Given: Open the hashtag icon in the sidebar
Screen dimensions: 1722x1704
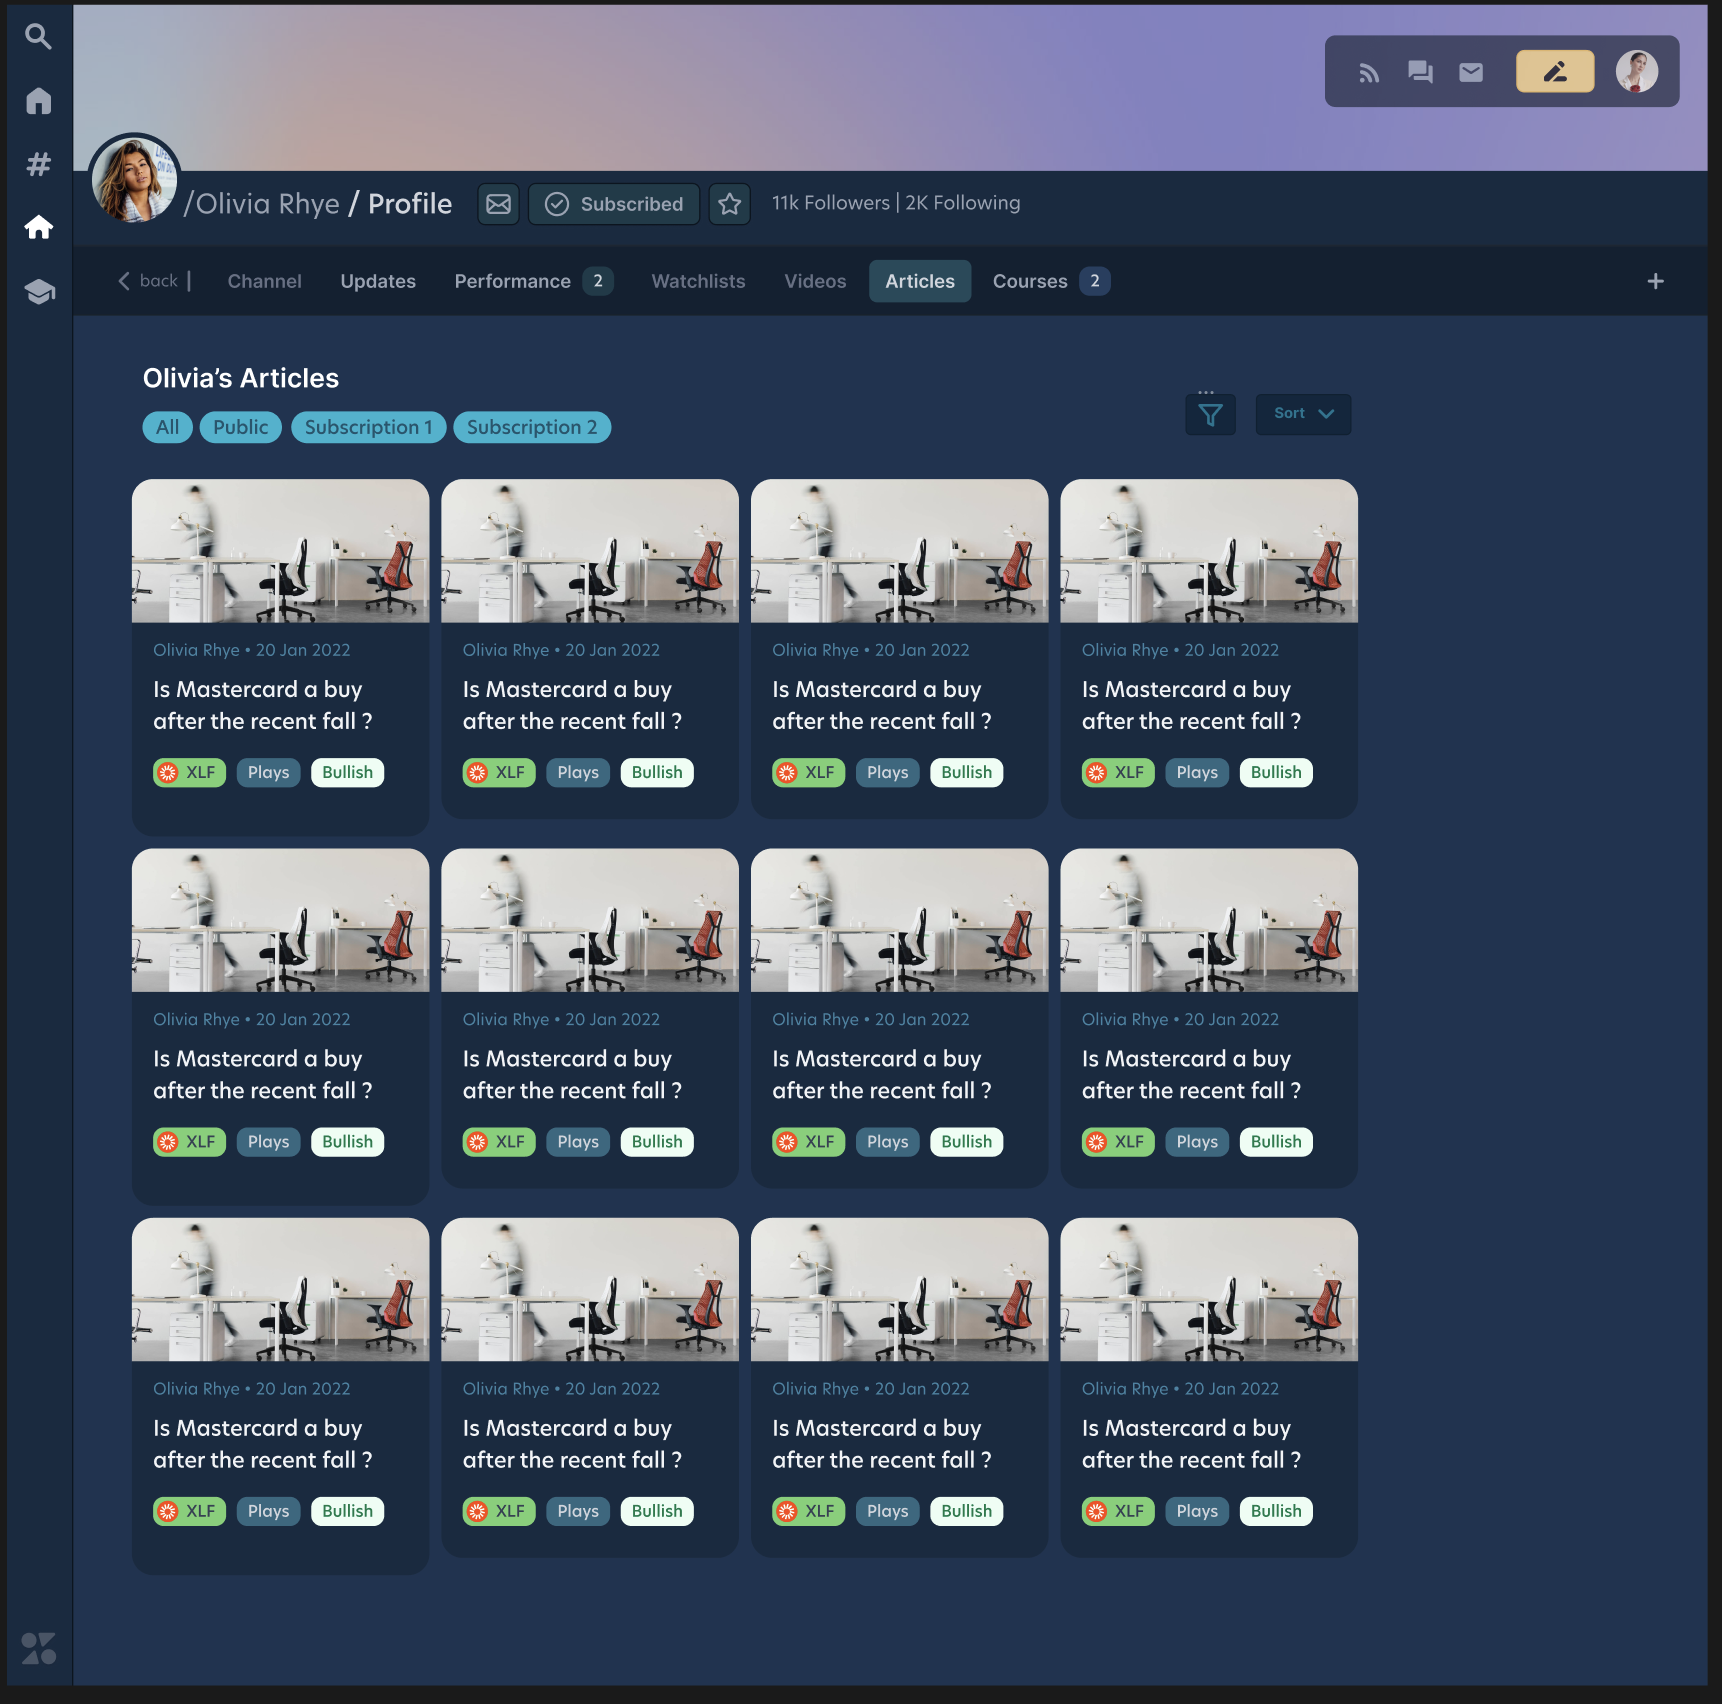Looking at the screenshot, I should (x=38, y=164).
